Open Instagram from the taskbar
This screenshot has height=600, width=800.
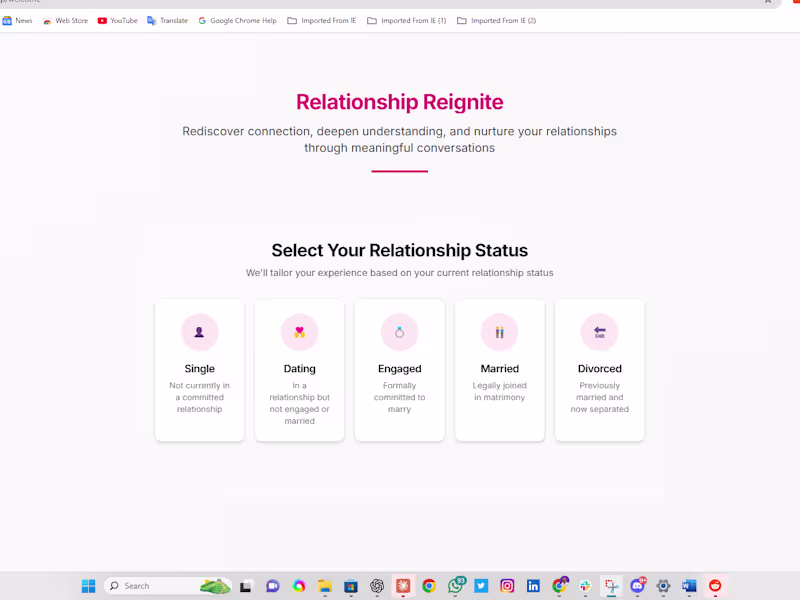click(507, 586)
